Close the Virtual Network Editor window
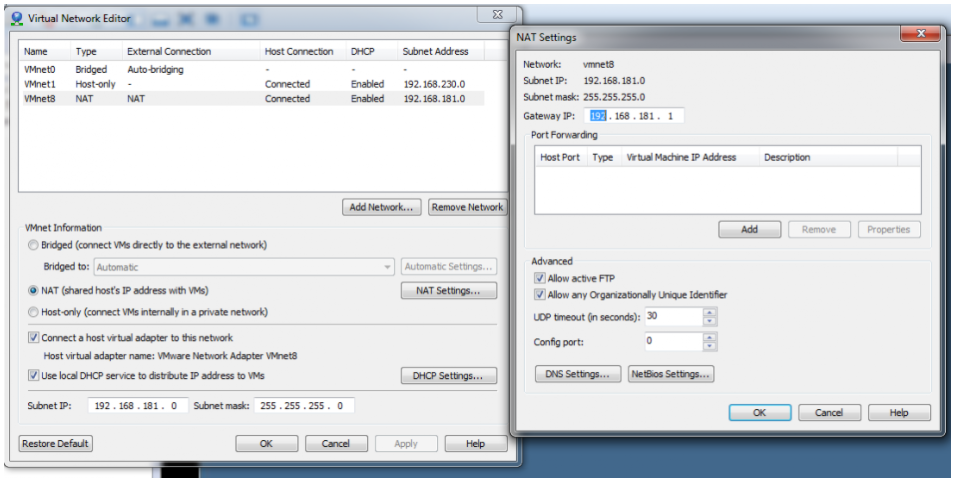959x481 pixels. tap(496, 15)
